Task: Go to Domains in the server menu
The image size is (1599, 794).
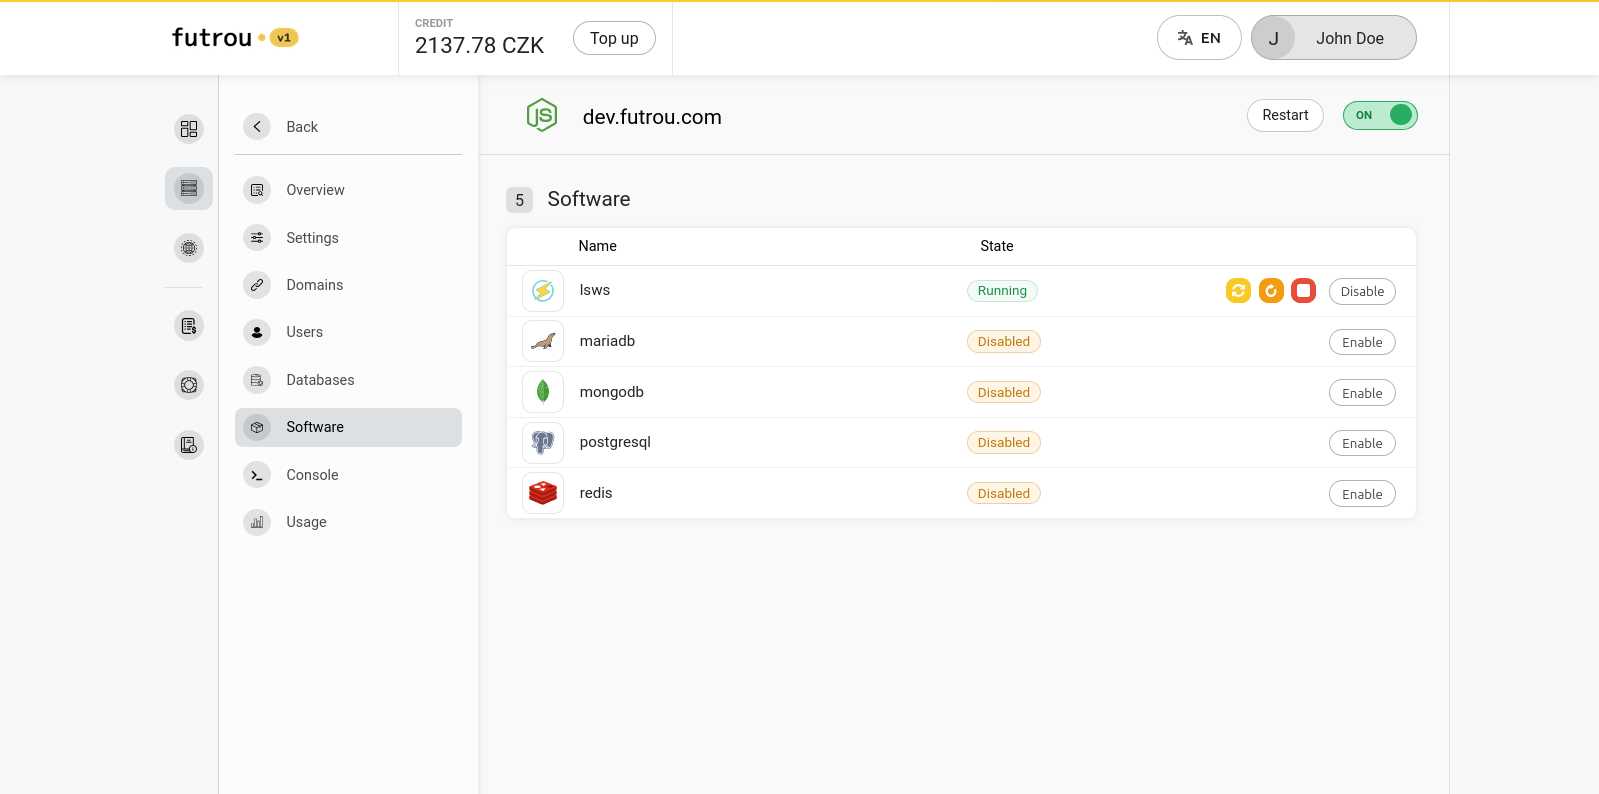Action: pyautogui.click(x=348, y=285)
